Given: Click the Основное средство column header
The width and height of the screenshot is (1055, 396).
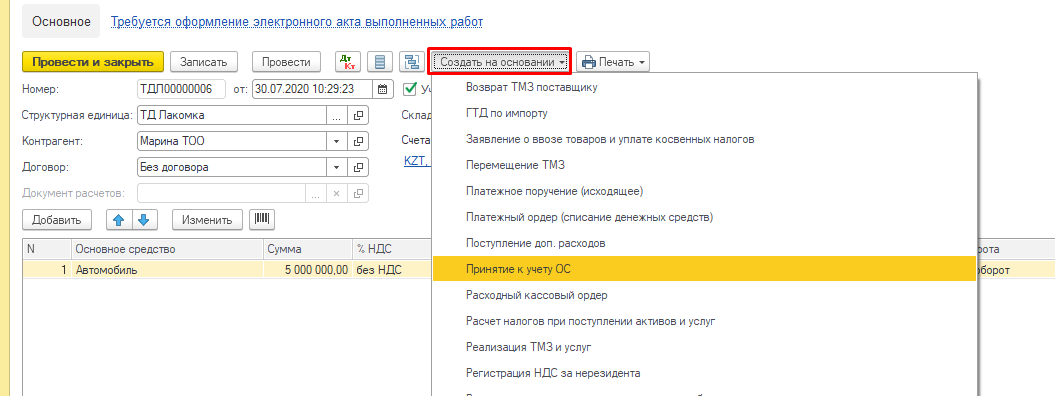Looking at the screenshot, I should click(167, 249).
